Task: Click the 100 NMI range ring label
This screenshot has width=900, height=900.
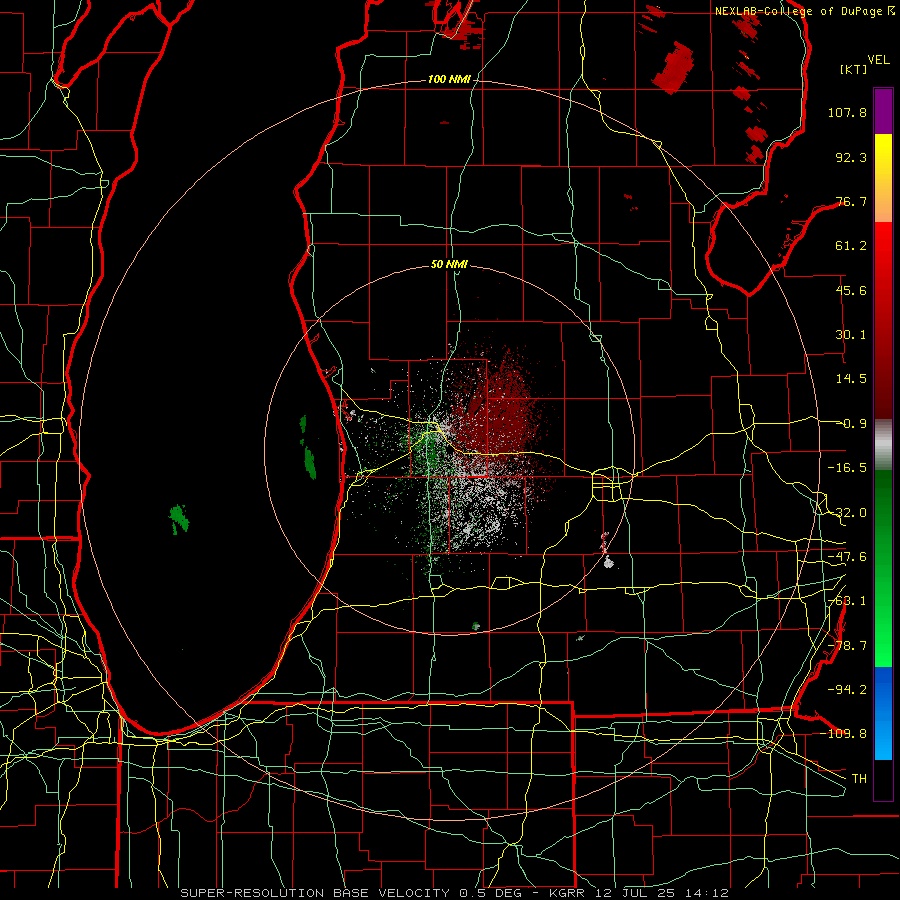Action: tap(449, 79)
